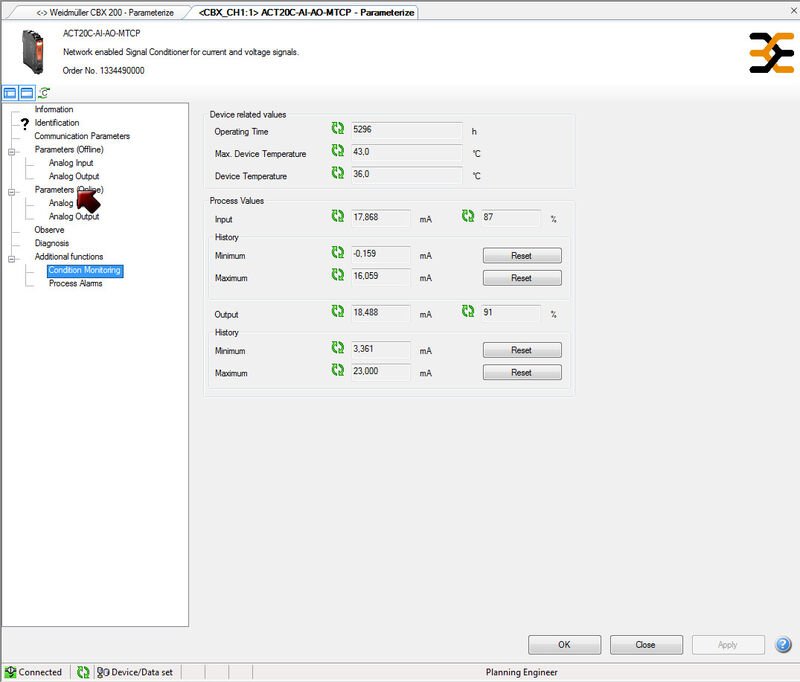800x682 pixels.
Task: Click the Output Maximum field 23,000
Action: (x=381, y=371)
